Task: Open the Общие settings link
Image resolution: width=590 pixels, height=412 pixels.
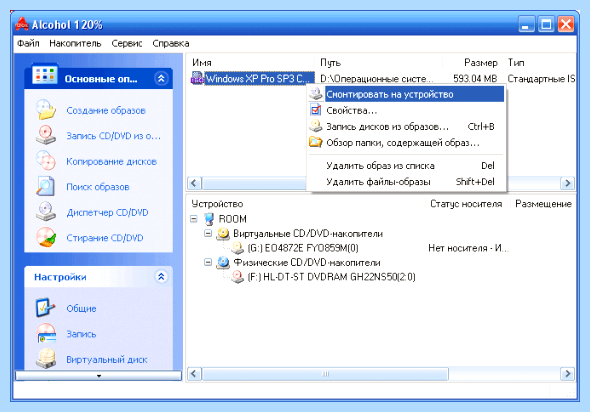Action: 81,308
